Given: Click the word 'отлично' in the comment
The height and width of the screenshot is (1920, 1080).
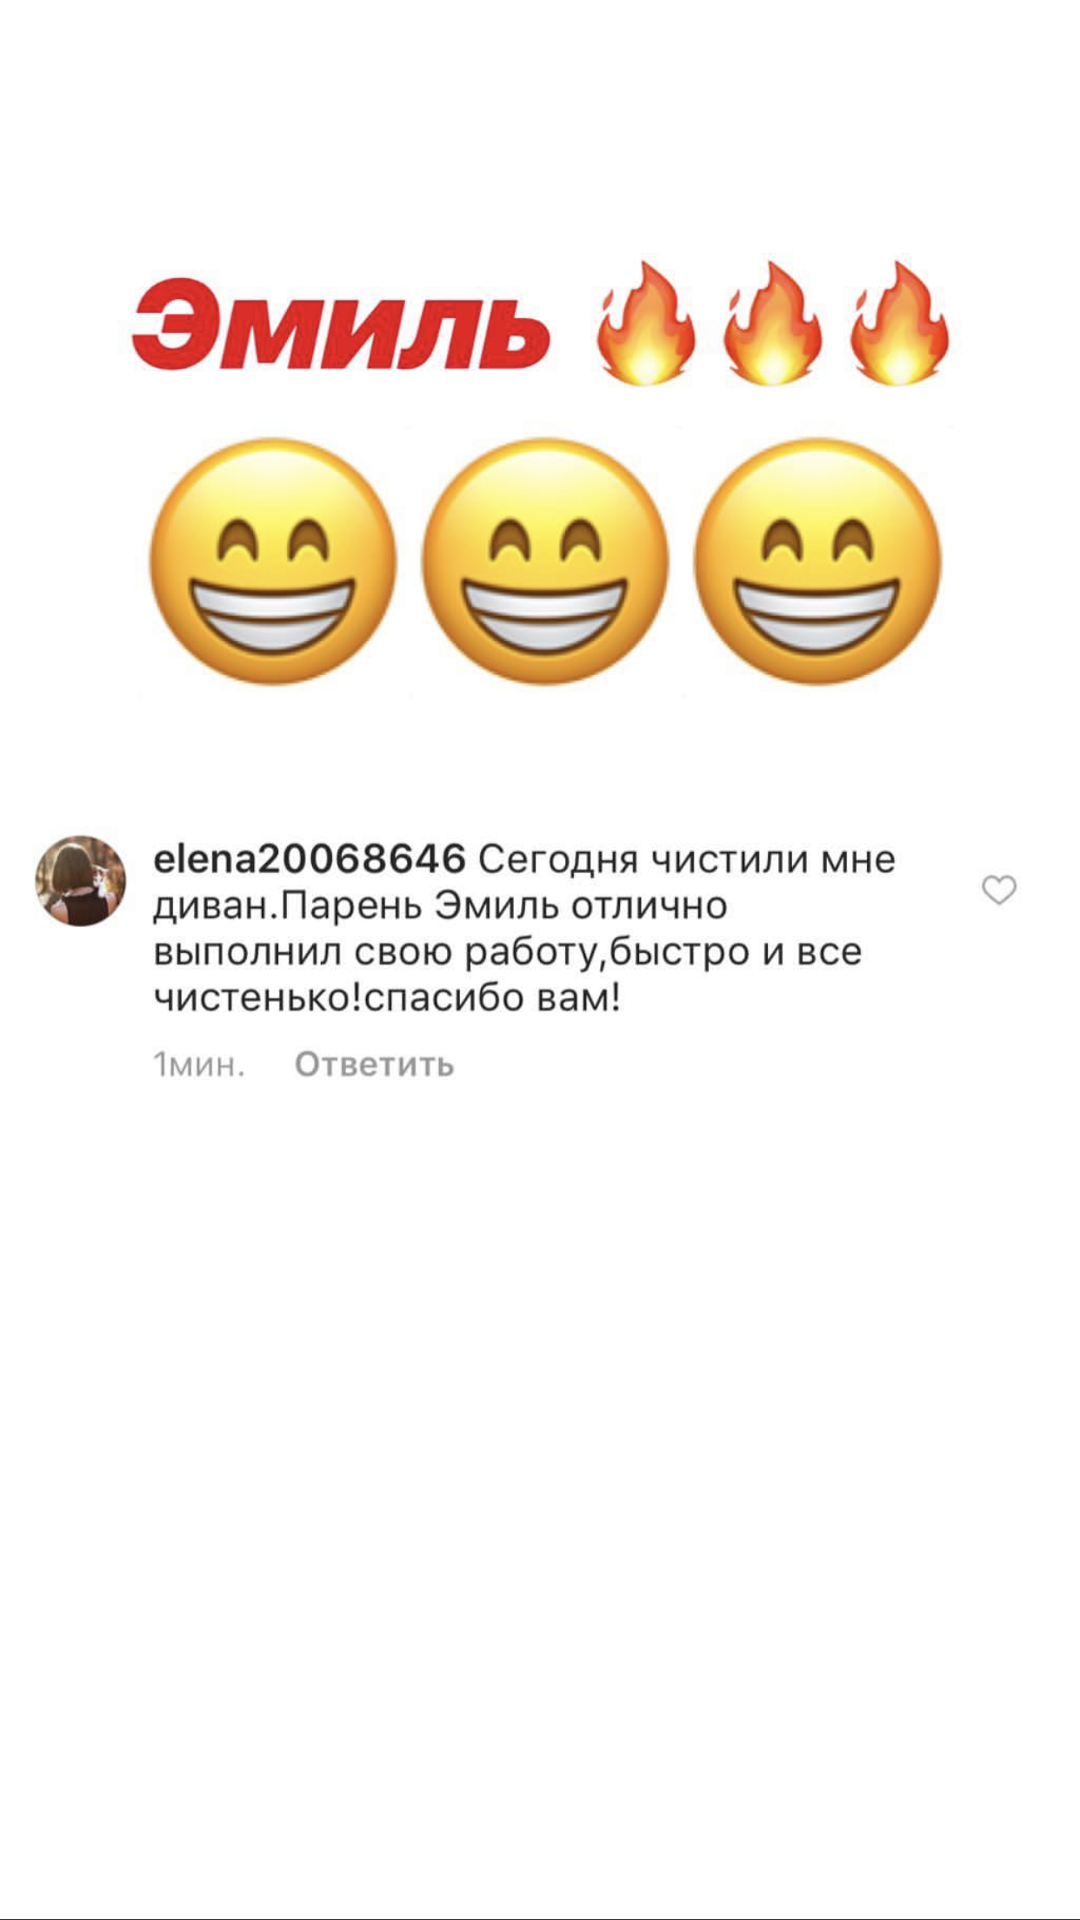Looking at the screenshot, I should coord(649,906).
